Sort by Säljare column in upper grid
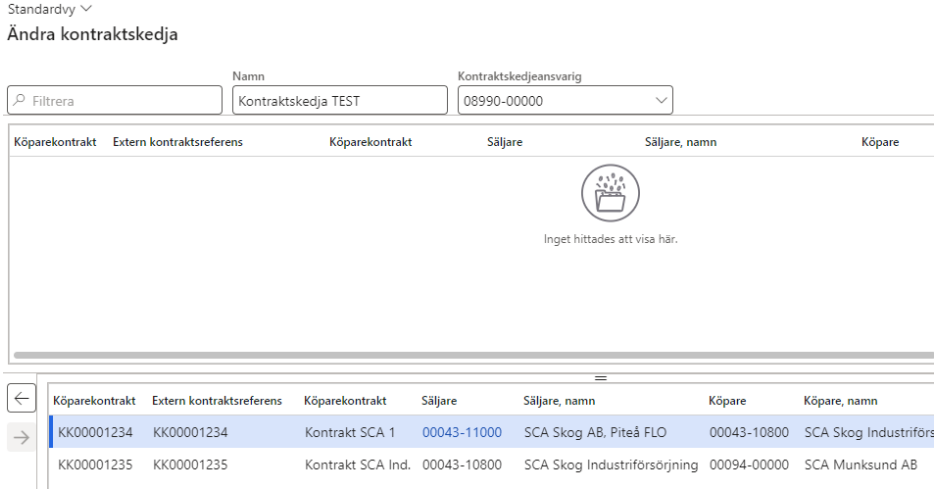 504,142
